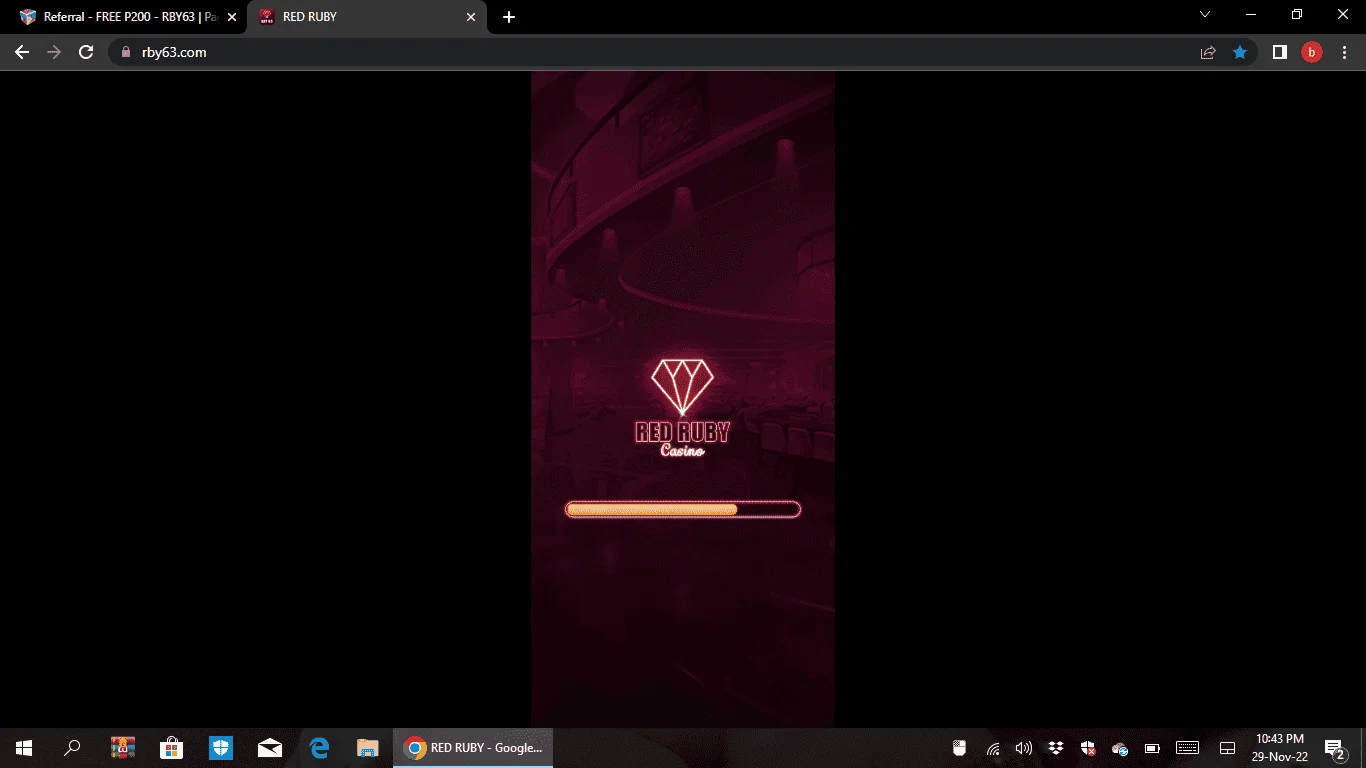1366x768 pixels.
Task: Click the browser forward arrow
Action: [54, 52]
